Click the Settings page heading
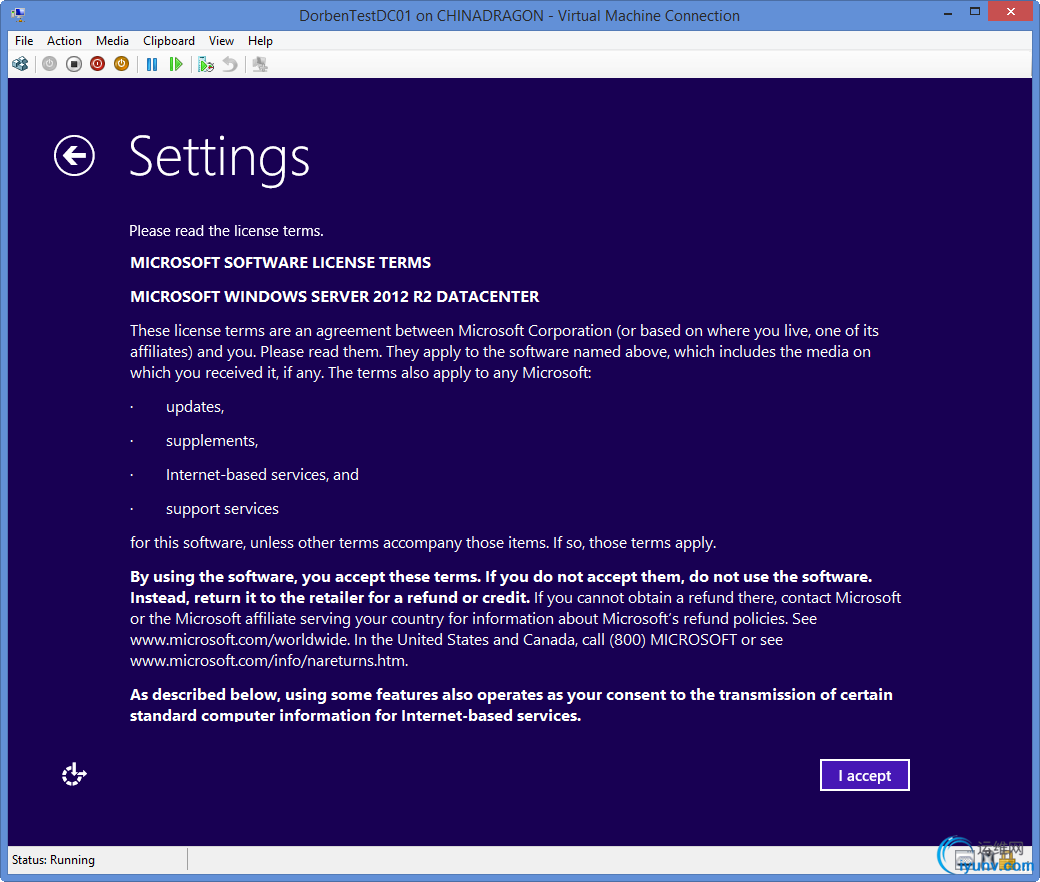 (x=219, y=158)
